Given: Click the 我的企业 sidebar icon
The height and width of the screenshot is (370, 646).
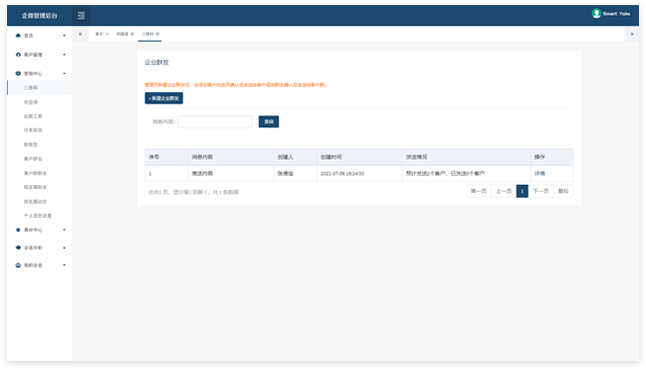Looking at the screenshot, I should click(x=18, y=265).
